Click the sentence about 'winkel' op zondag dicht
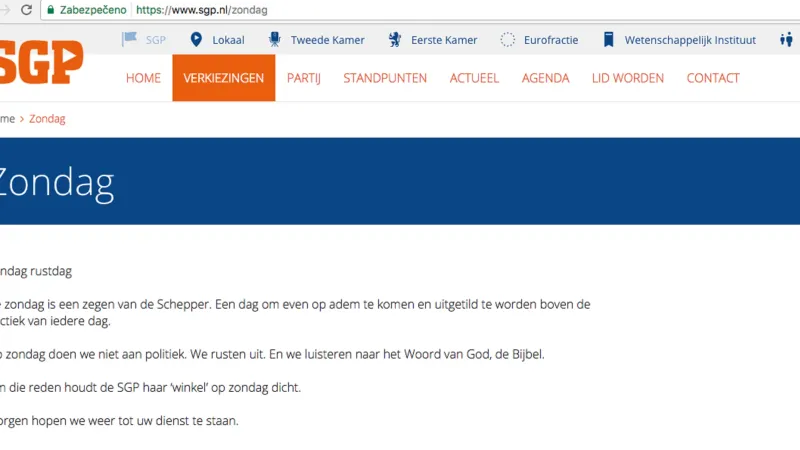Viewport: 800px width, 450px height. [151, 387]
